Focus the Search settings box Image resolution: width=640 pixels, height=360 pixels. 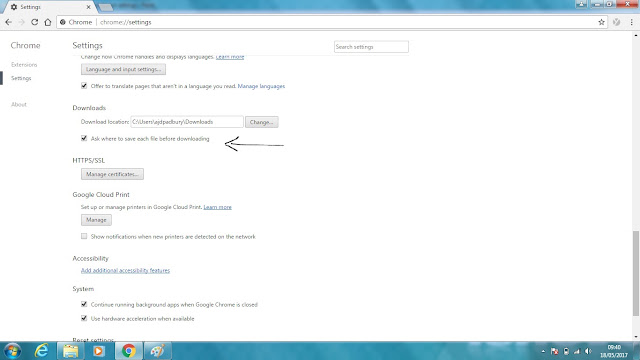(371, 47)
